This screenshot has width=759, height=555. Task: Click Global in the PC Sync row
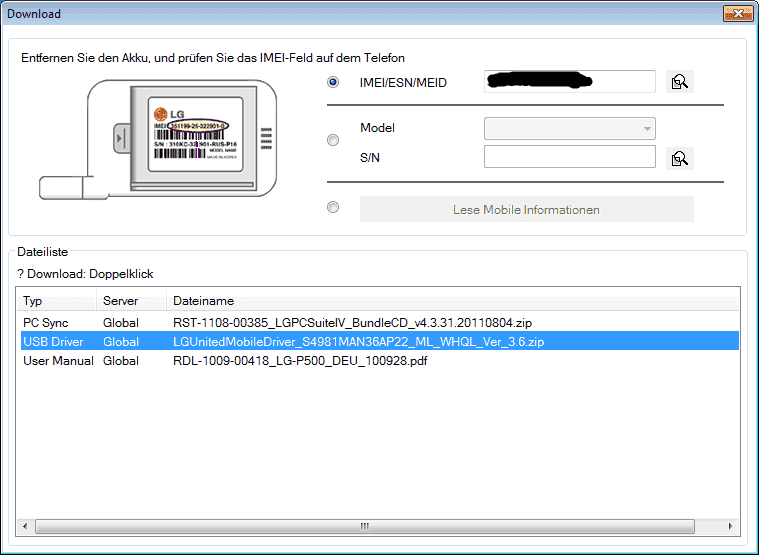tap(121, 323)
